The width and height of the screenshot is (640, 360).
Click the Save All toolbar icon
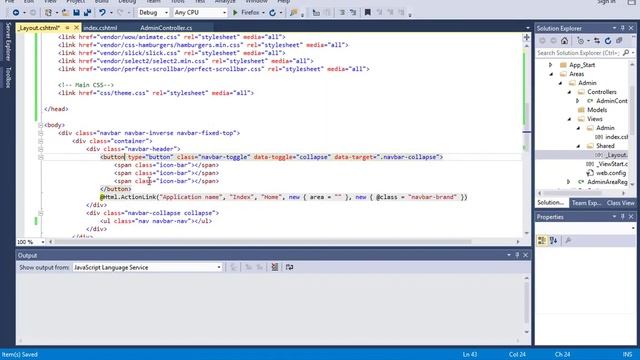pos(87,13)
